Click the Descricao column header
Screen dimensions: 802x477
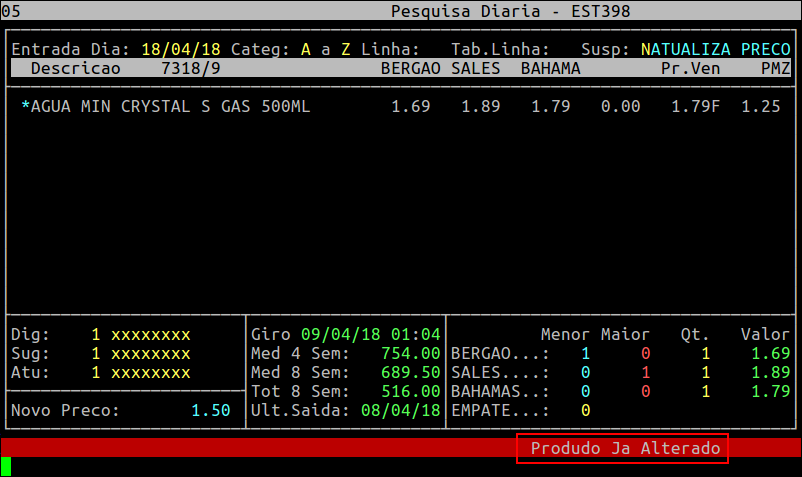tap(76, 68)
